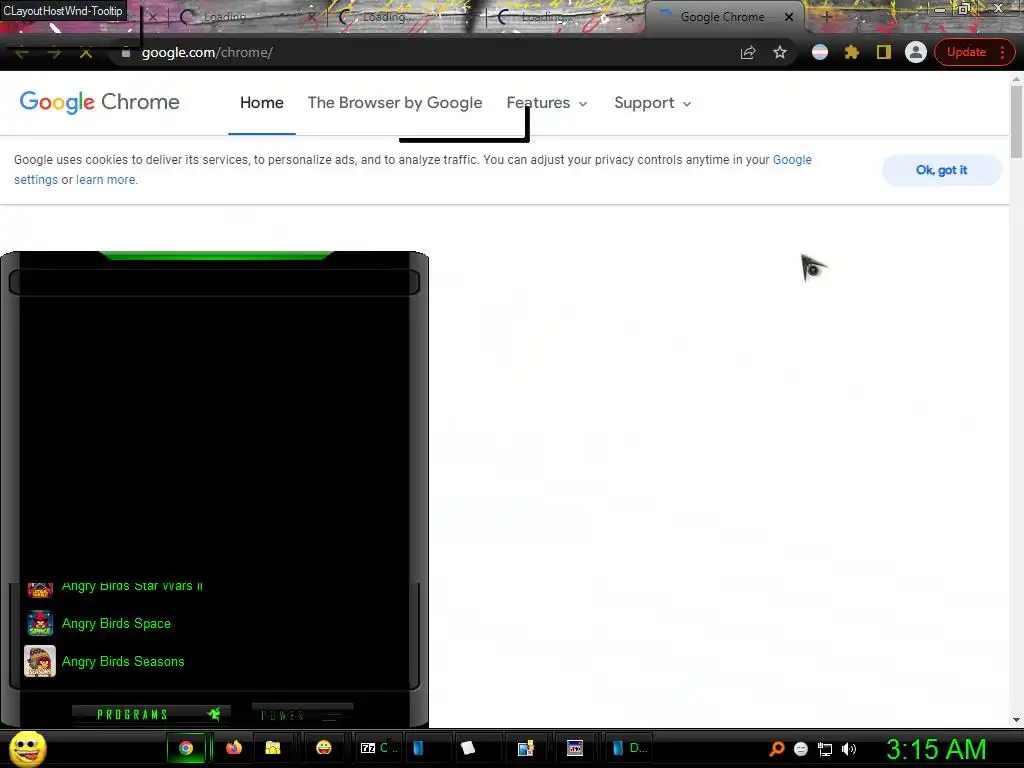
Task: Toggle the Chrome side panel icon
Action: click(x=884, y=52)
